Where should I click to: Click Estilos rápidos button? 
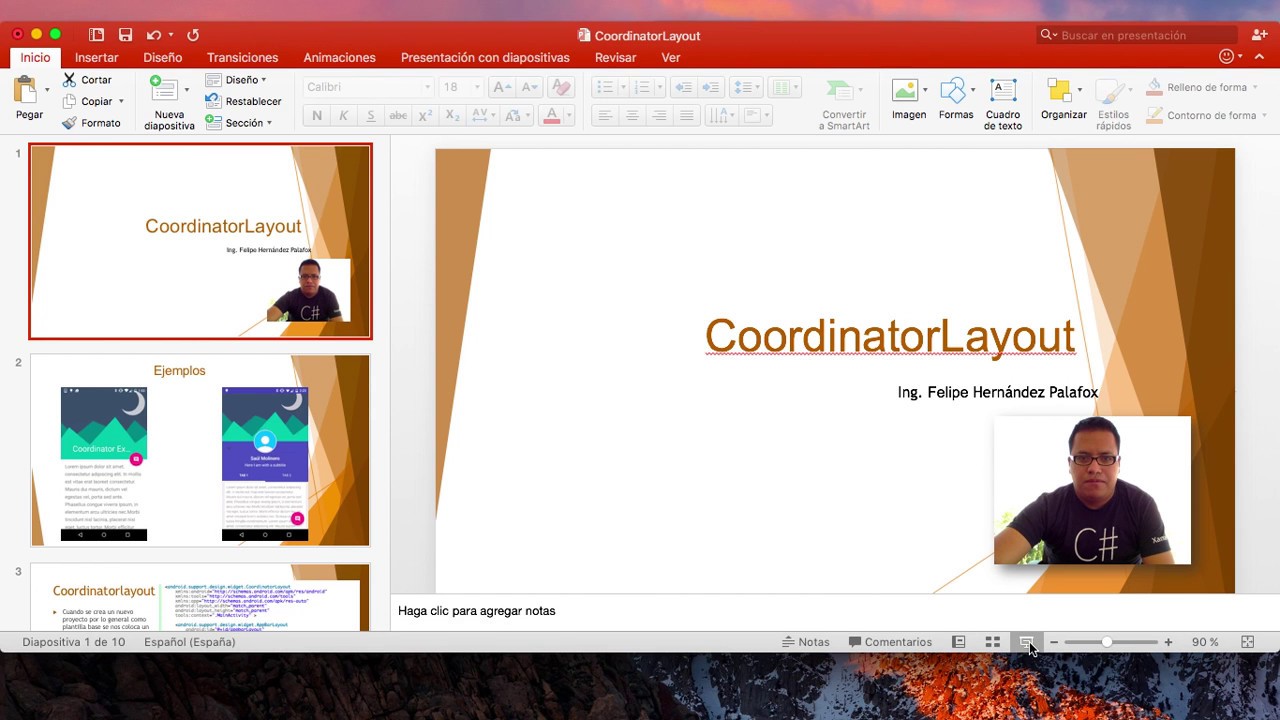point(1113,104)
